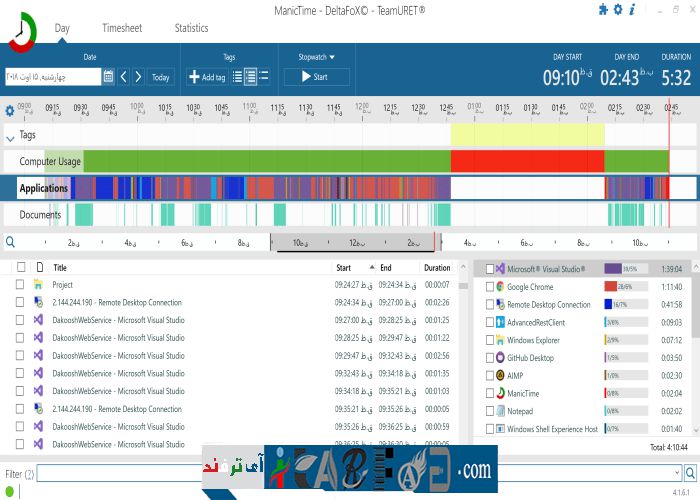
Task: Open the Statistics tab
Action: 191,29
